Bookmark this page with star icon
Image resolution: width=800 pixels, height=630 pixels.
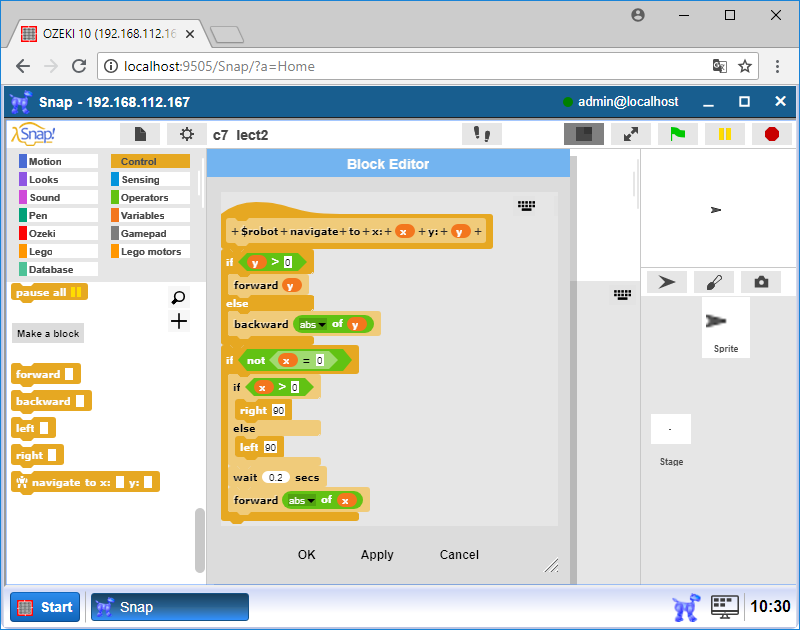click(745, 66)
